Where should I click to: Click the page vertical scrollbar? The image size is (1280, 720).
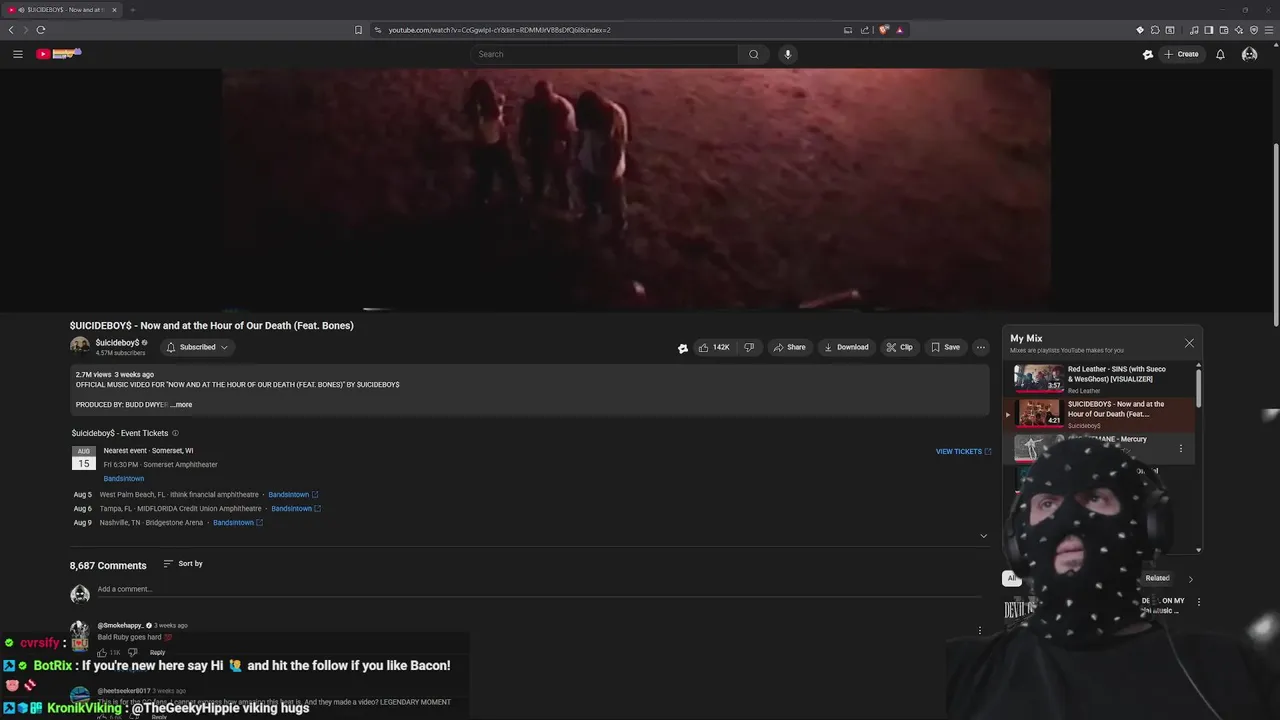1275,235
